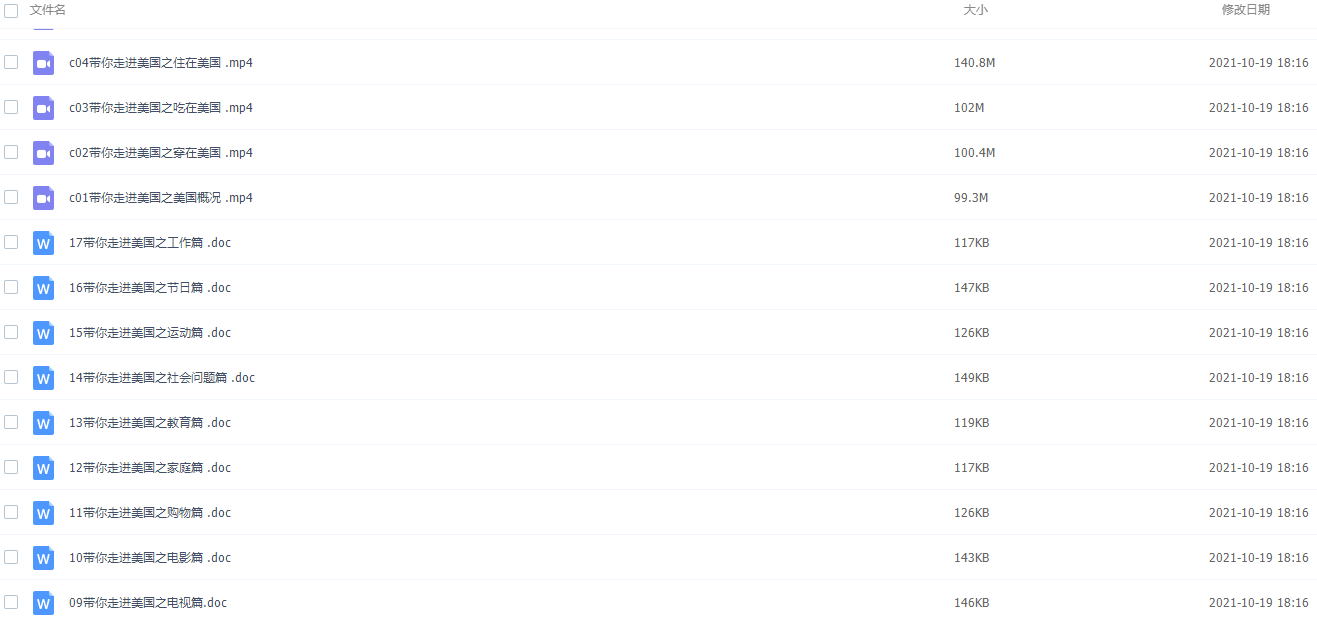The image size is (1317, 622).
Task: Click the Word icon for file 13
Action: 43,423
